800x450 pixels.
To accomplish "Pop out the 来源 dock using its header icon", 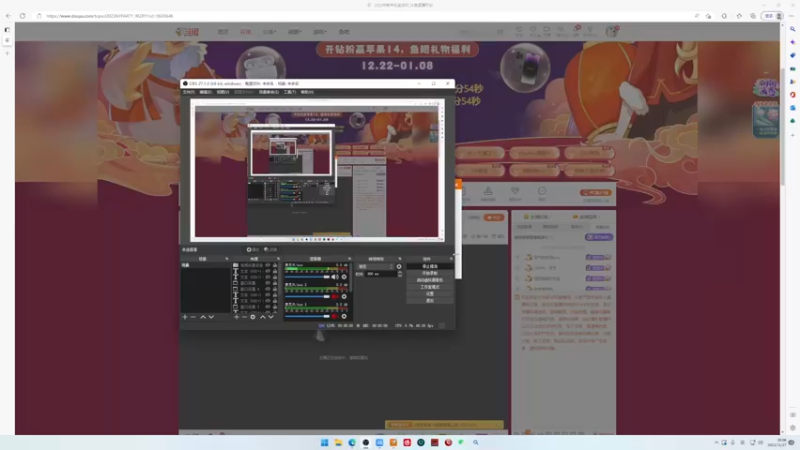I will [278, 259].
